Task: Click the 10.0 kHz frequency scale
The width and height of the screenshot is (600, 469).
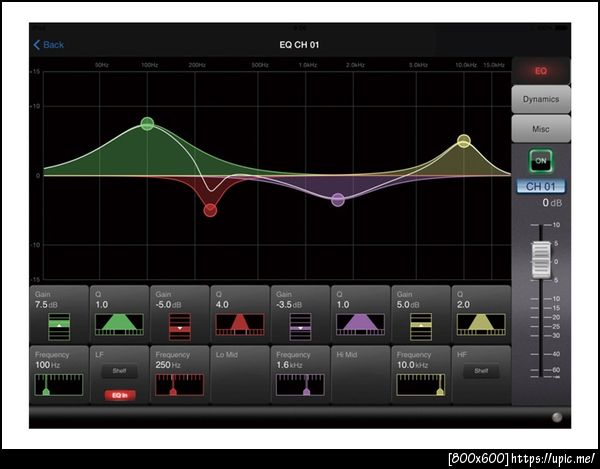Action: pyautogui.click(x=421, y=385)
